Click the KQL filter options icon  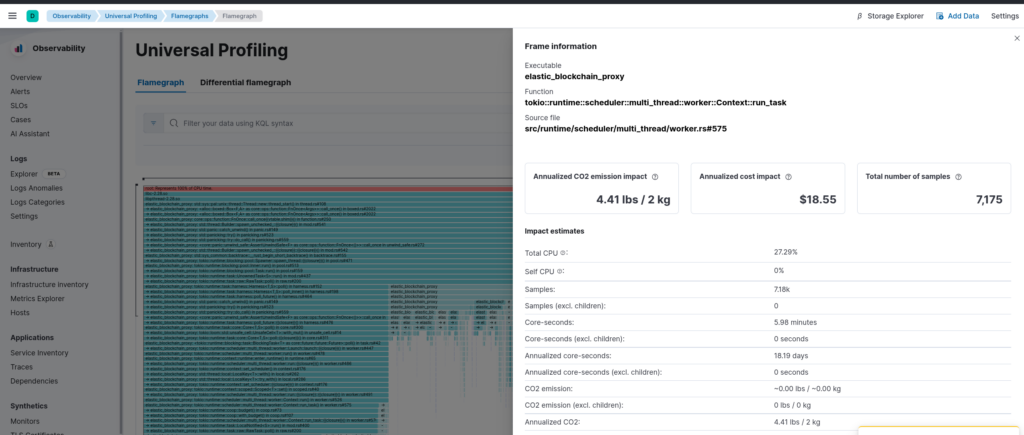pos(153,123)
